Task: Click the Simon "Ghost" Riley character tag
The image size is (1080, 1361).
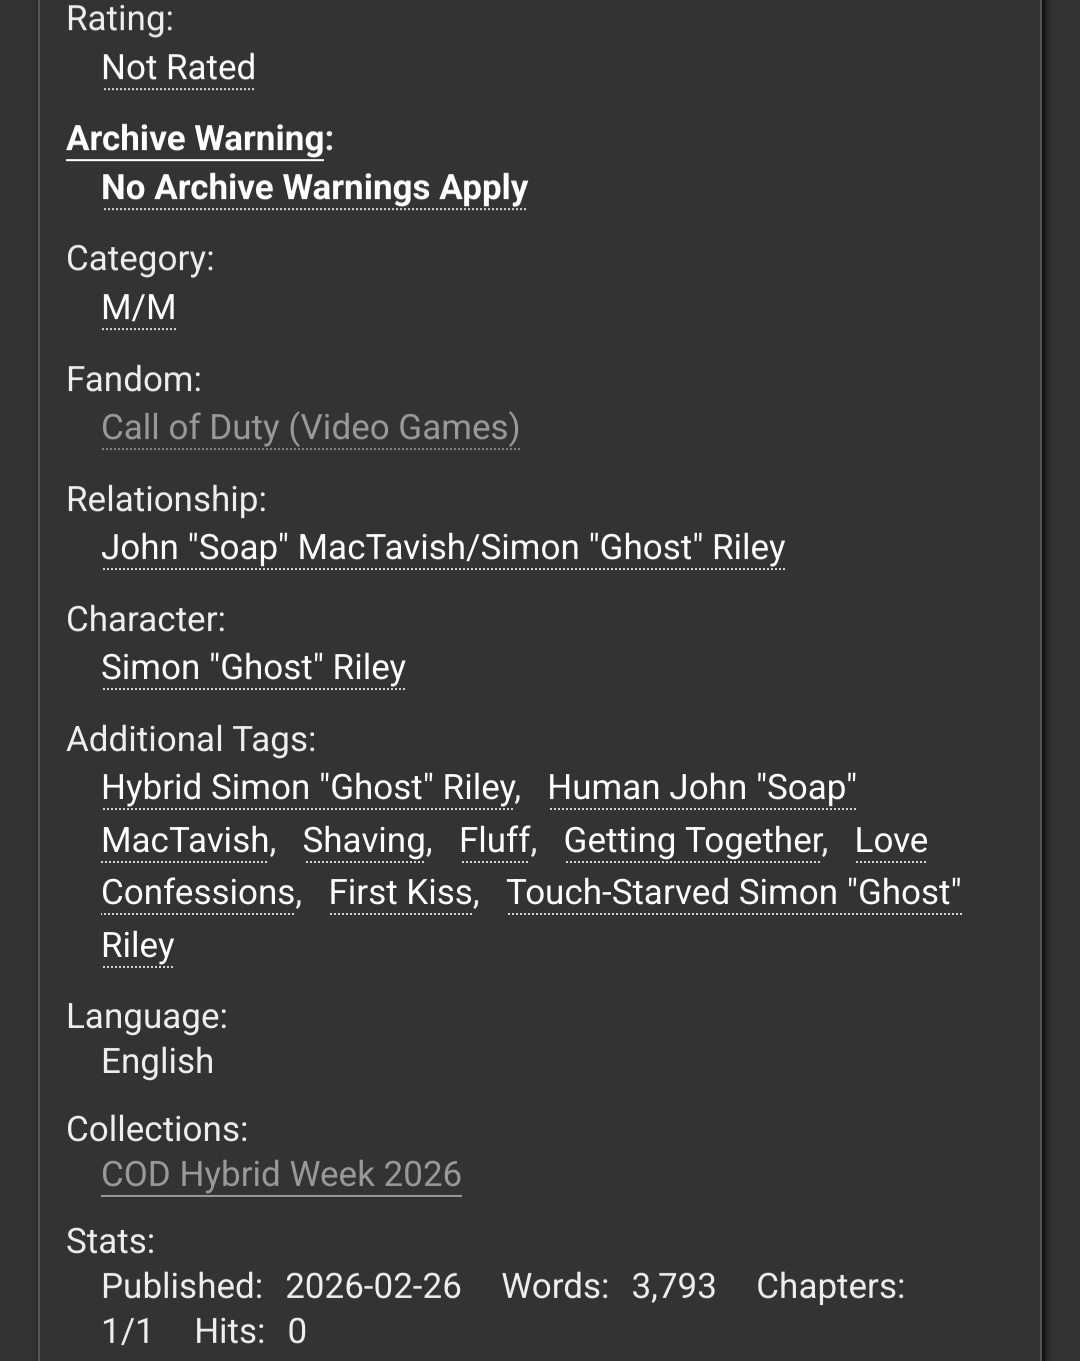Action: (253, 668)
